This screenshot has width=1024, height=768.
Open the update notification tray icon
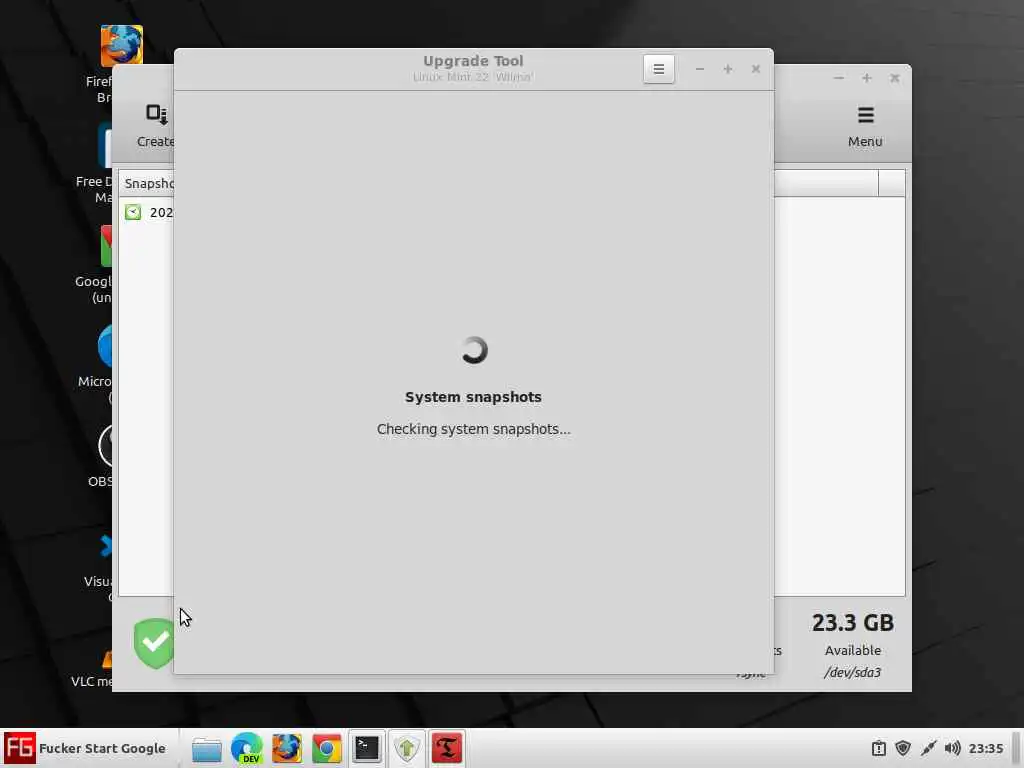pos(879,748)
